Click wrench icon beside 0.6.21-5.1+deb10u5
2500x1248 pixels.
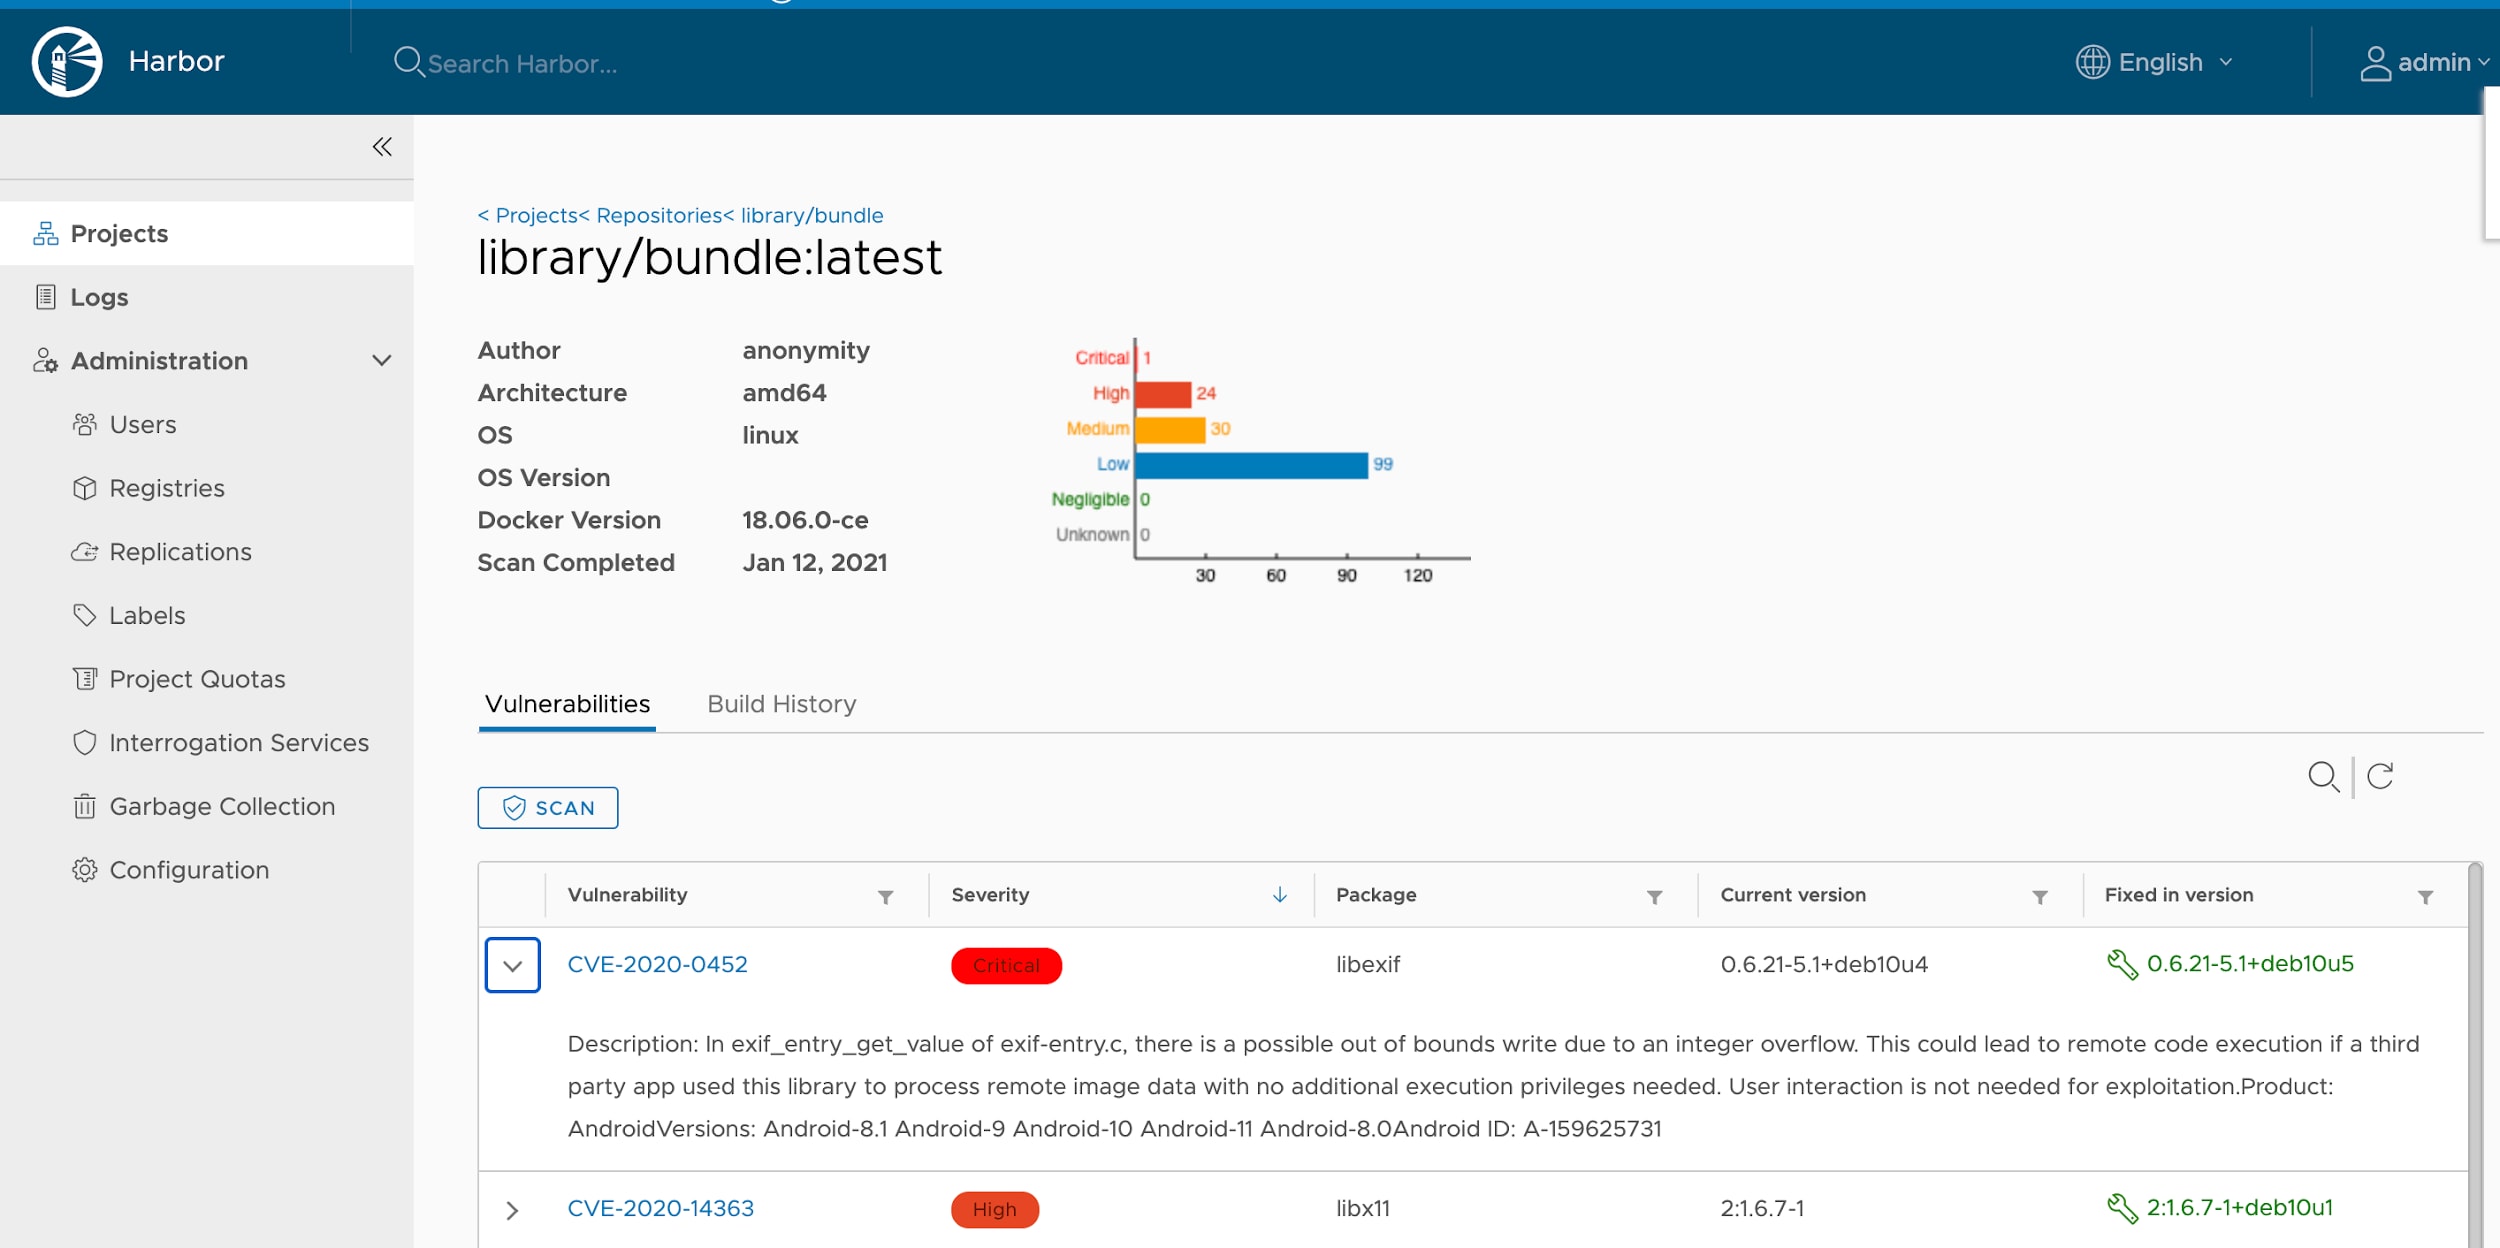point(2122,964)
